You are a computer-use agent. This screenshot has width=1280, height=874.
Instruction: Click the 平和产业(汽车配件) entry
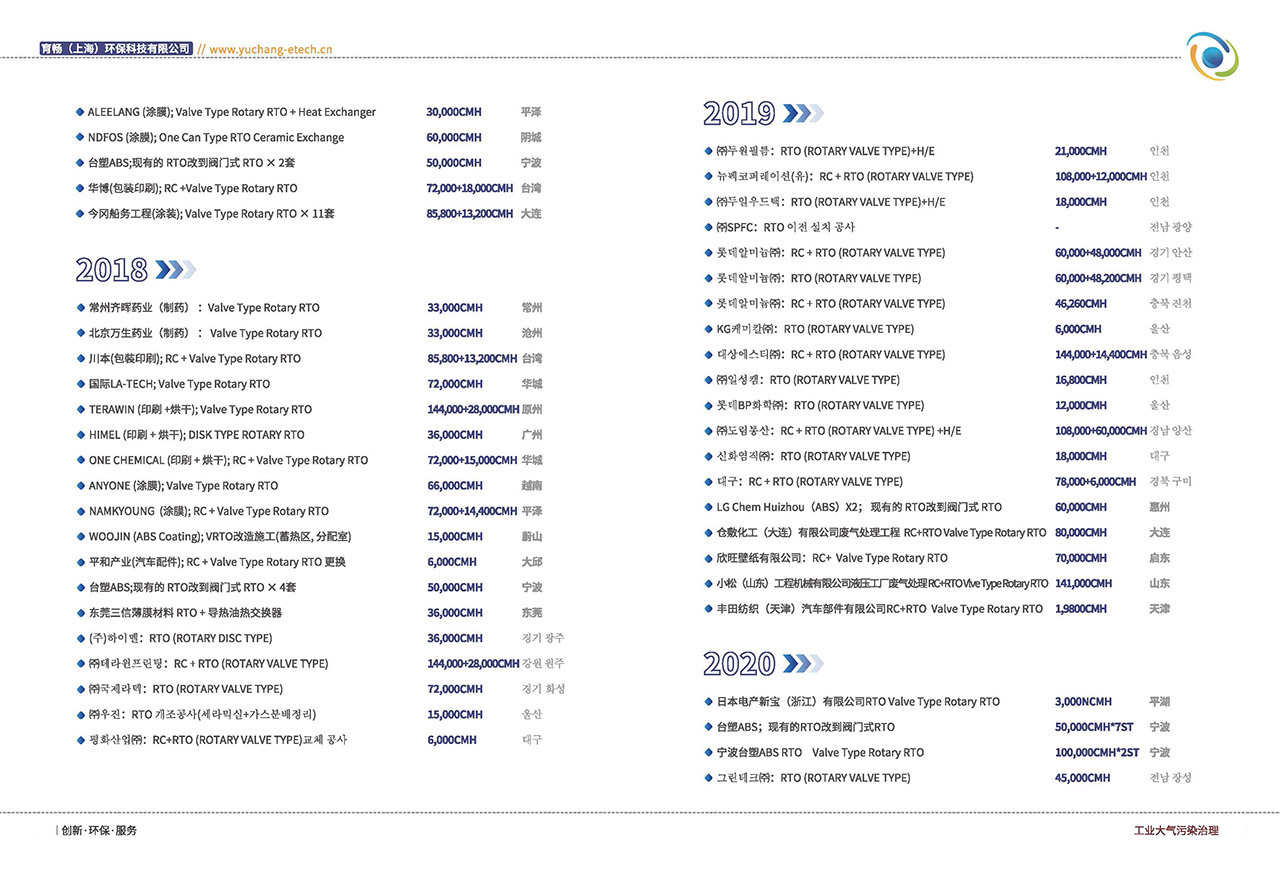point(211,562)
